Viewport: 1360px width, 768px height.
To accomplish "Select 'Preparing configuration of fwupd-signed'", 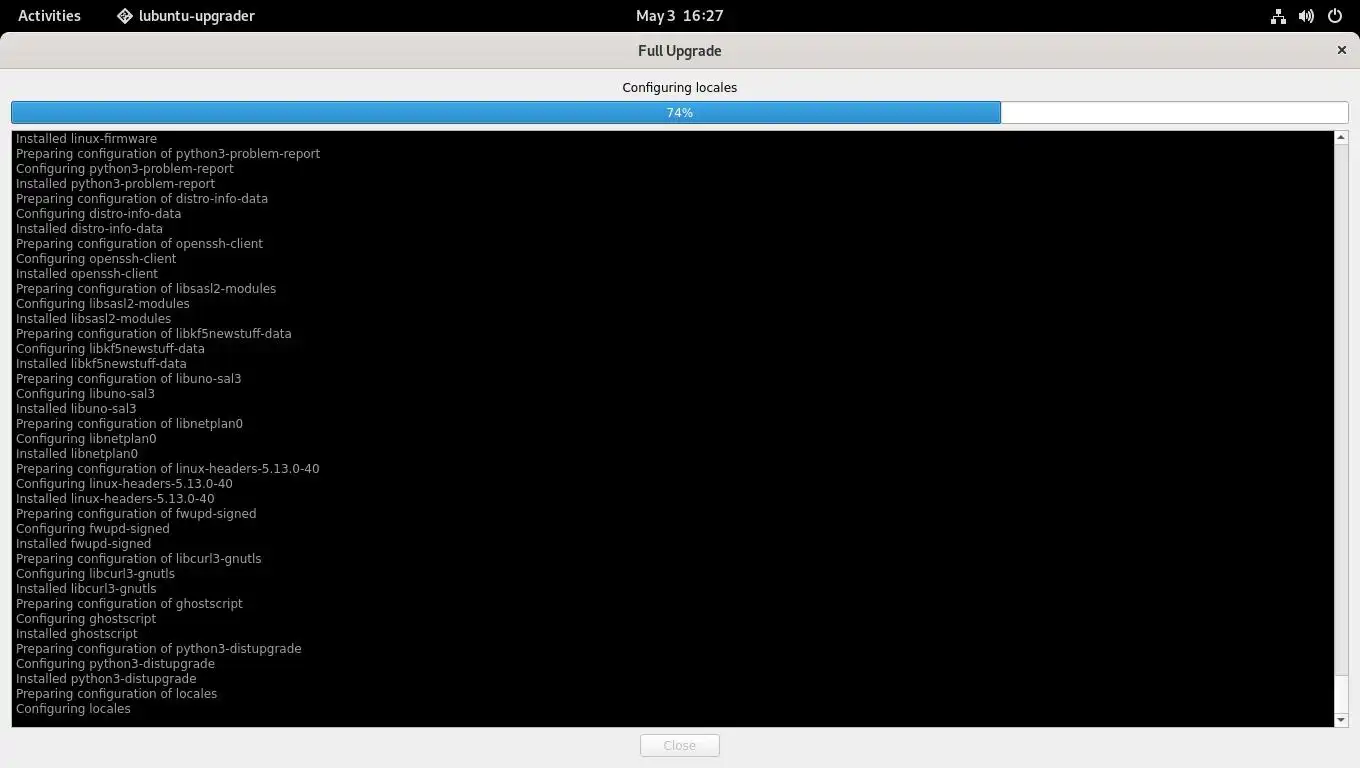I will (x=136, y=514).
